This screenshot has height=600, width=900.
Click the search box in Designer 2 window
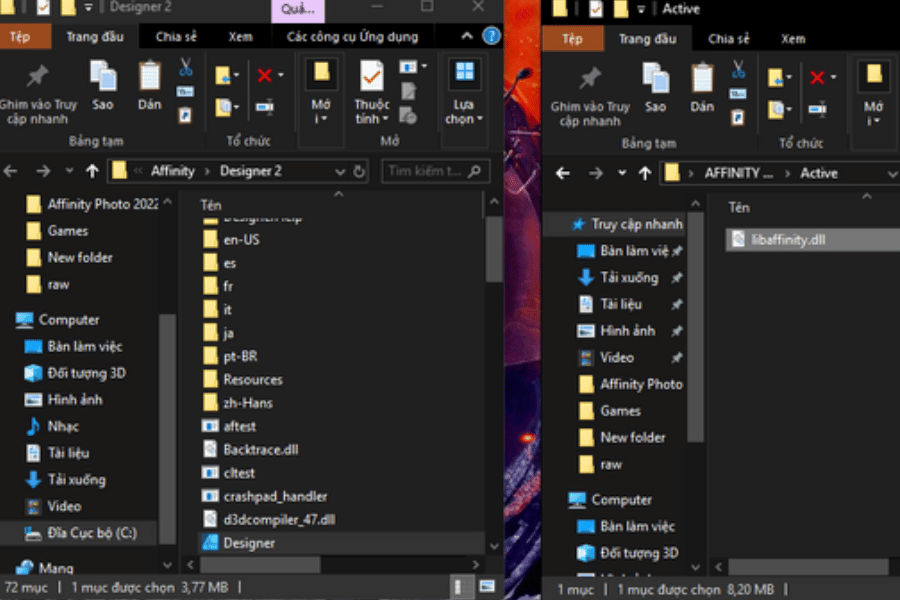(424, 171)
